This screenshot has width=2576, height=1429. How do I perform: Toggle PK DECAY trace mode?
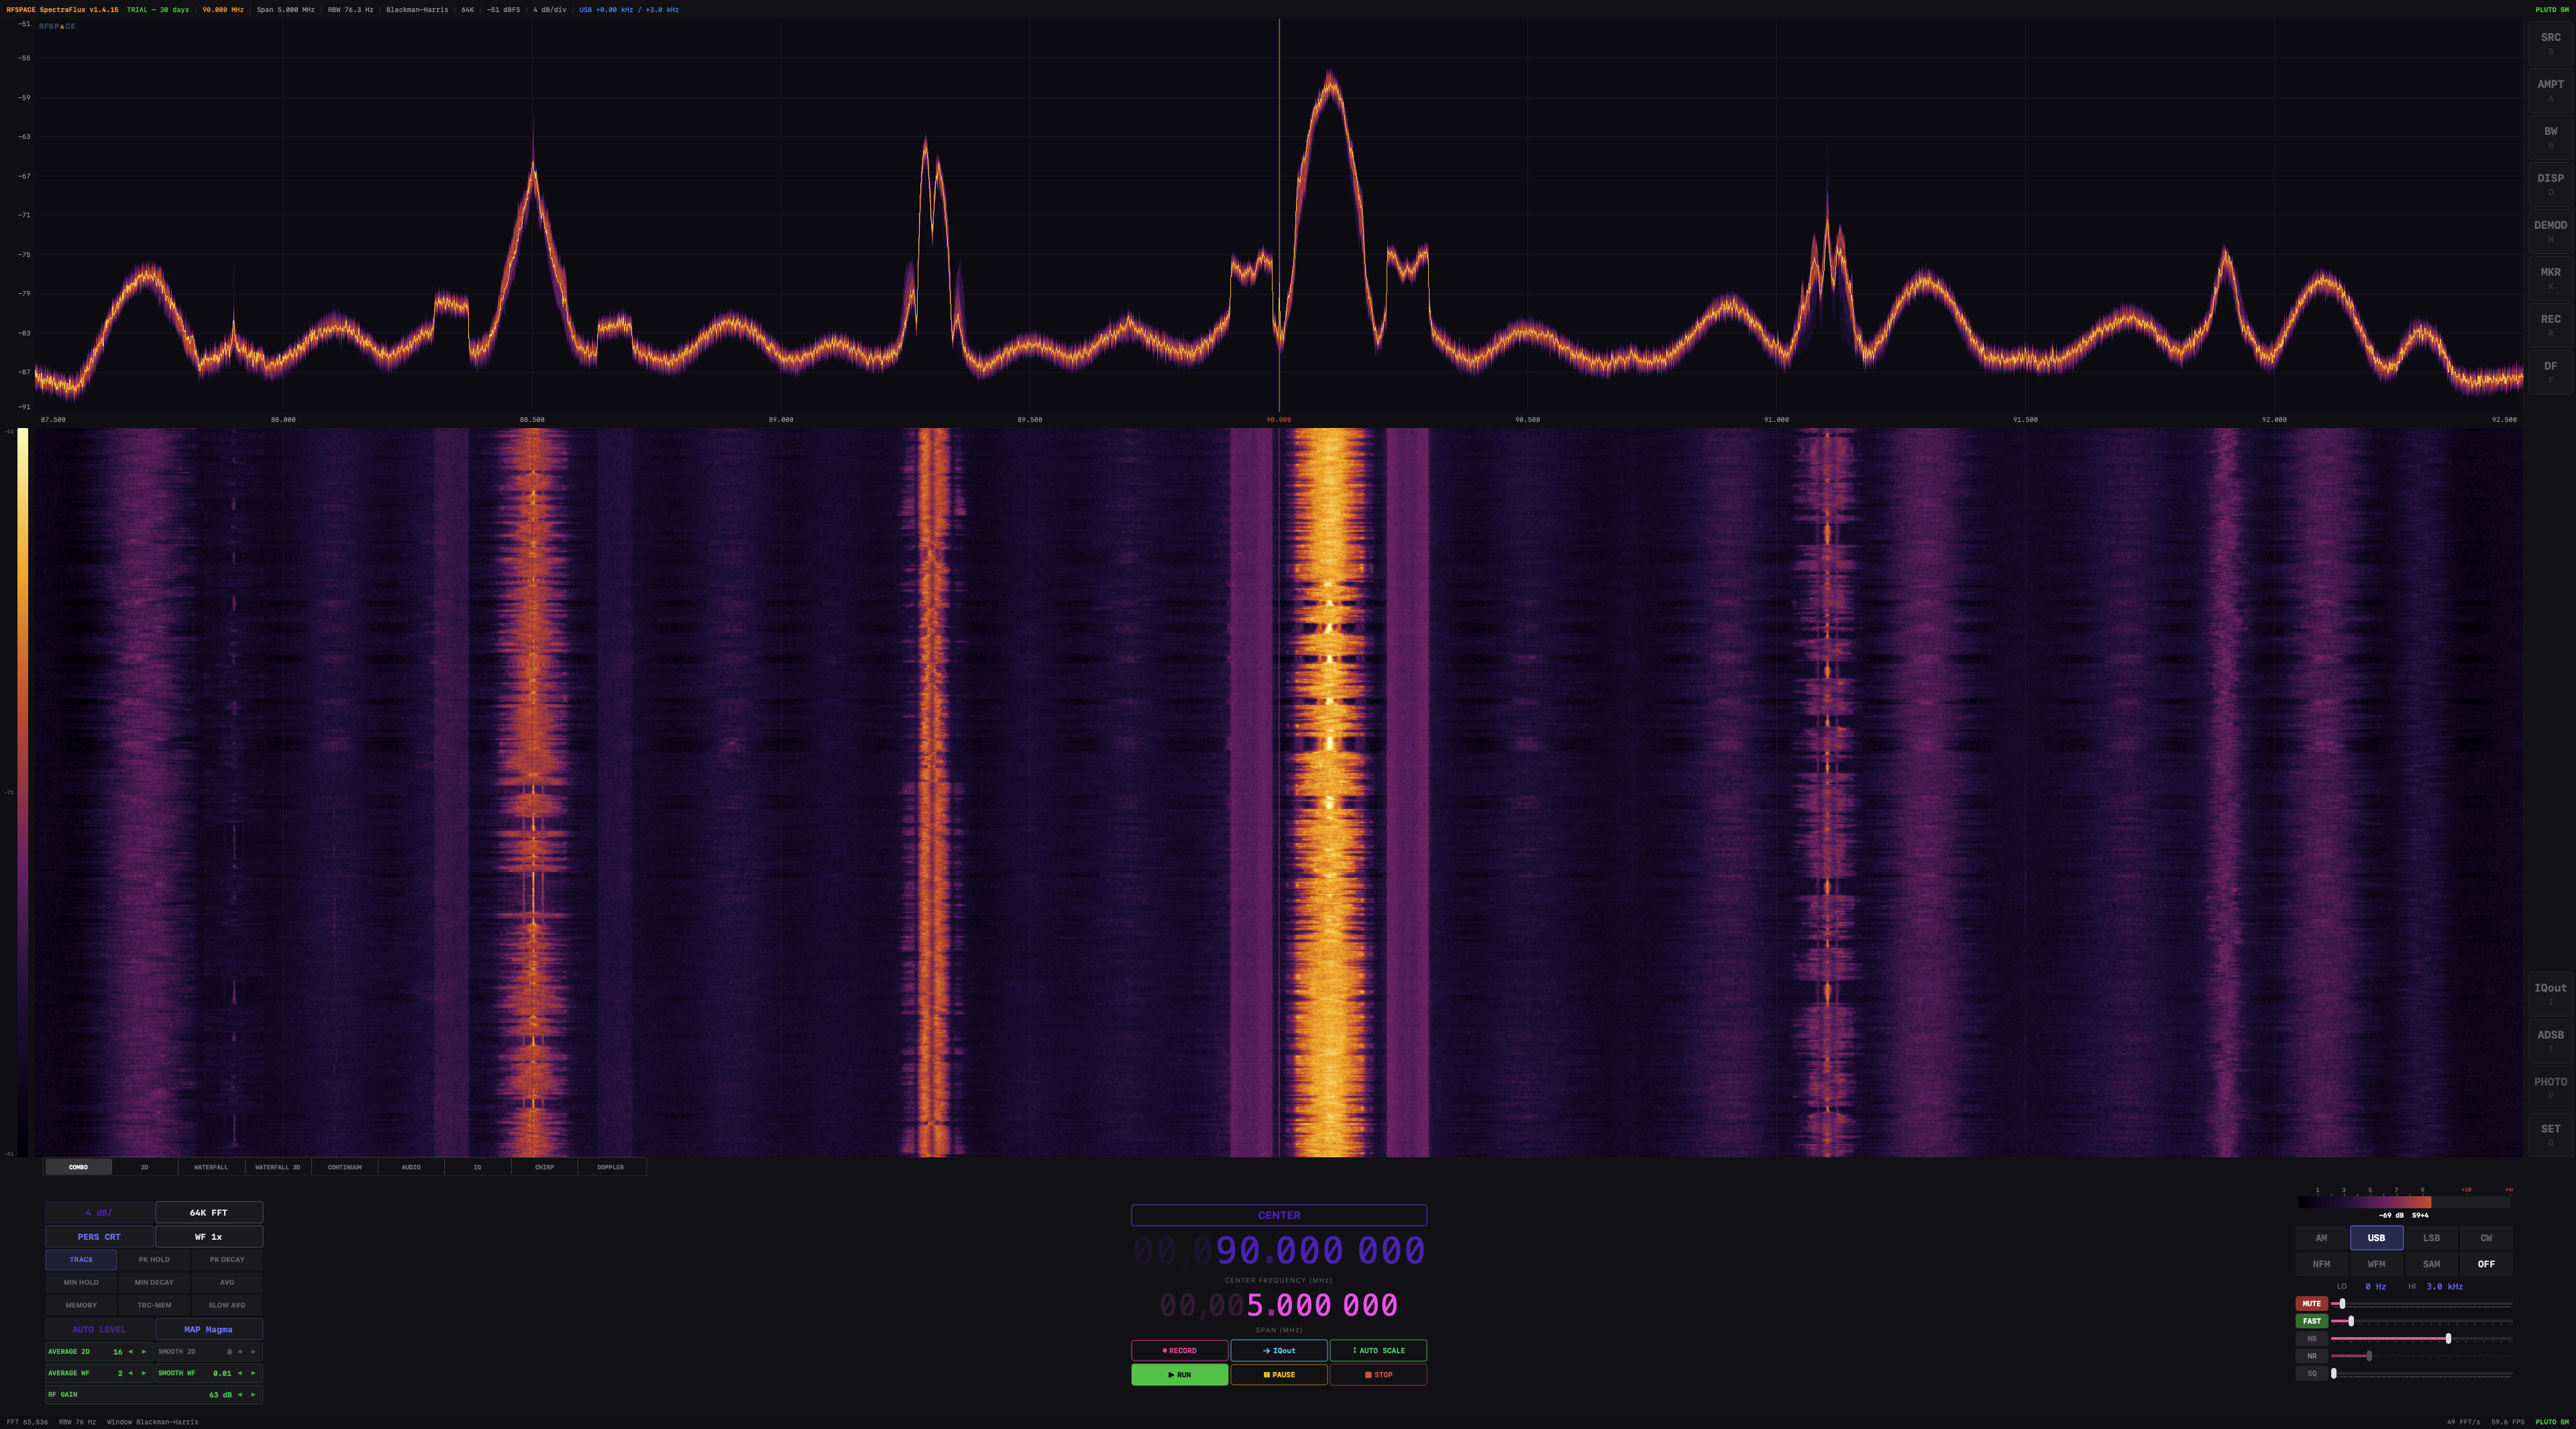[x=227, y=1260]
